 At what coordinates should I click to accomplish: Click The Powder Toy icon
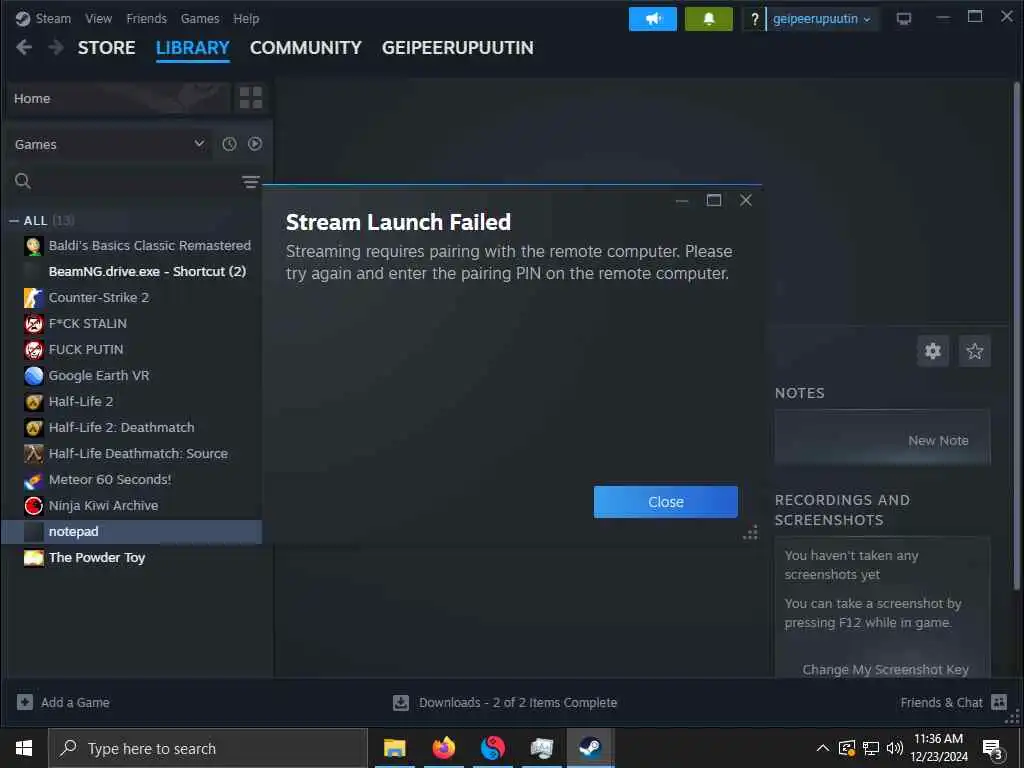click(x=34, y=558)
